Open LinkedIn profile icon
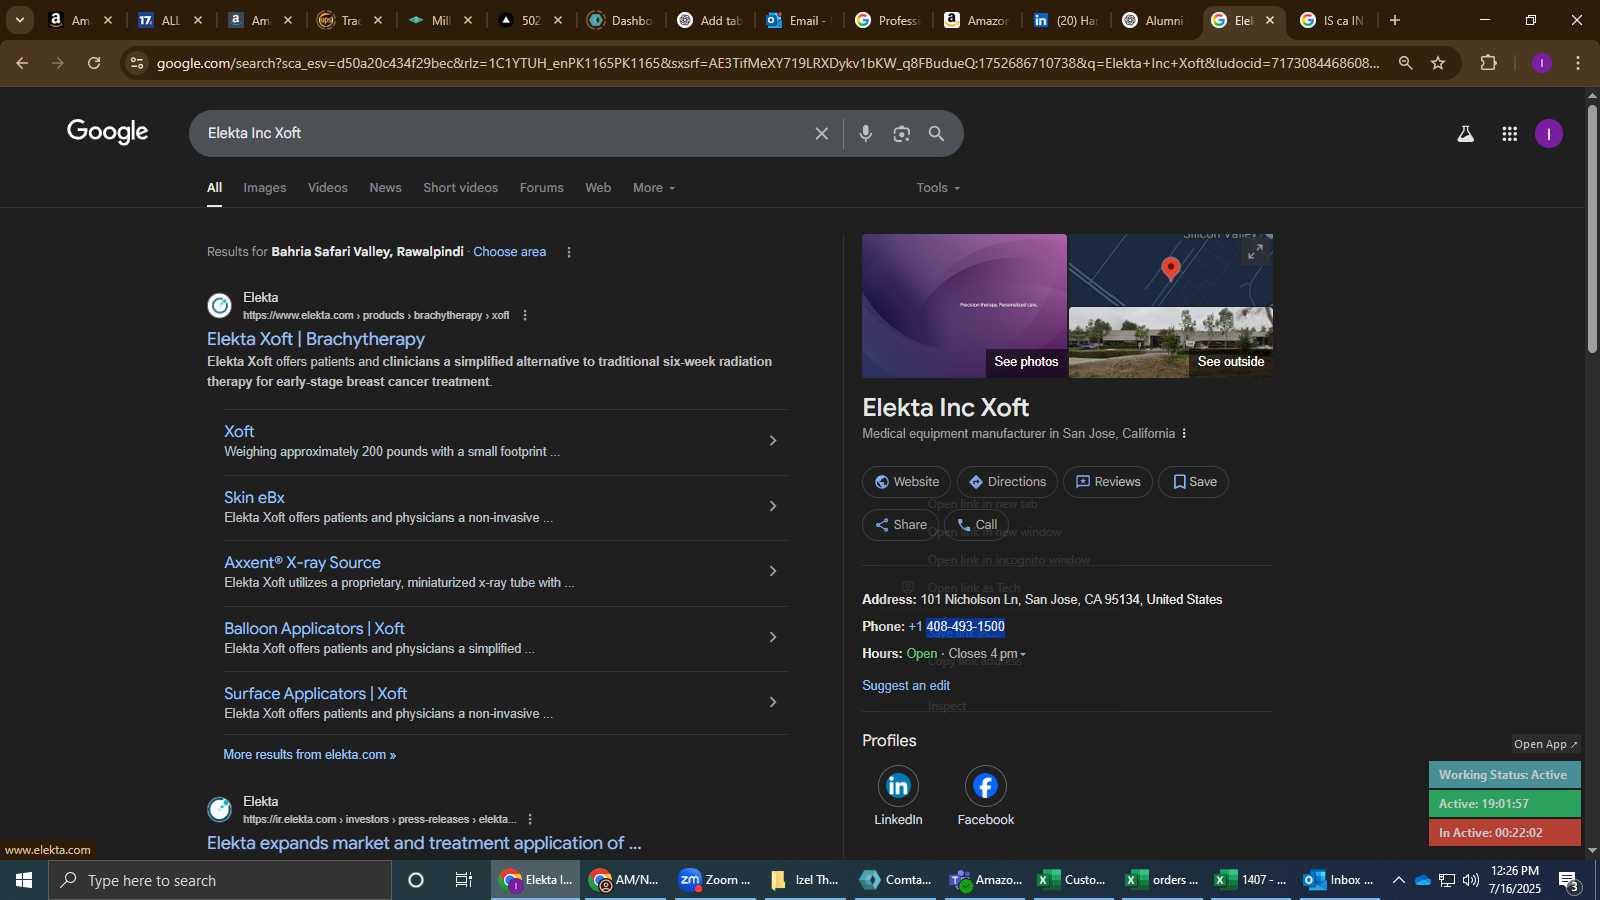Viewport: 1600px width, 900px height. click(898, 786)
